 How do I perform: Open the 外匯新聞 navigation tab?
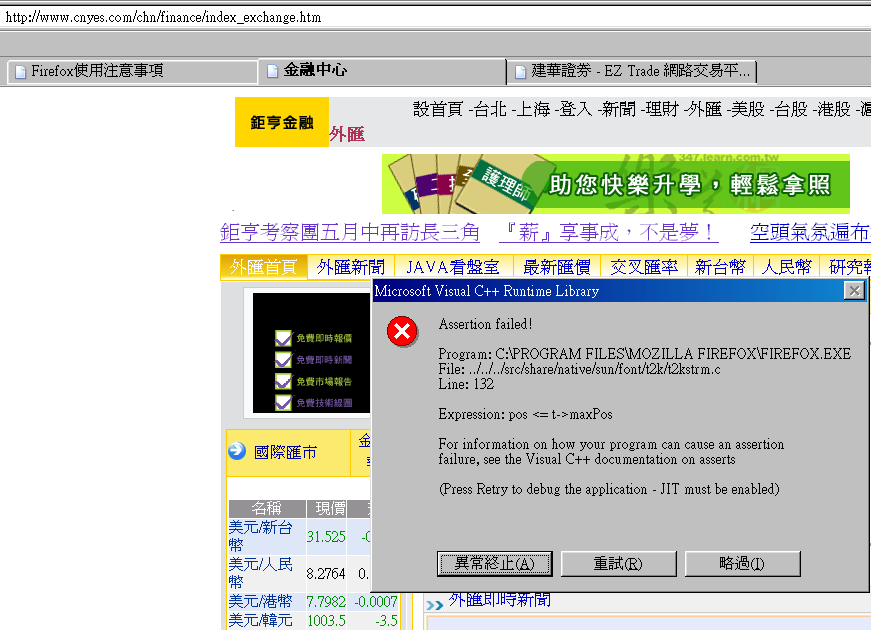(x=350, y=267)
